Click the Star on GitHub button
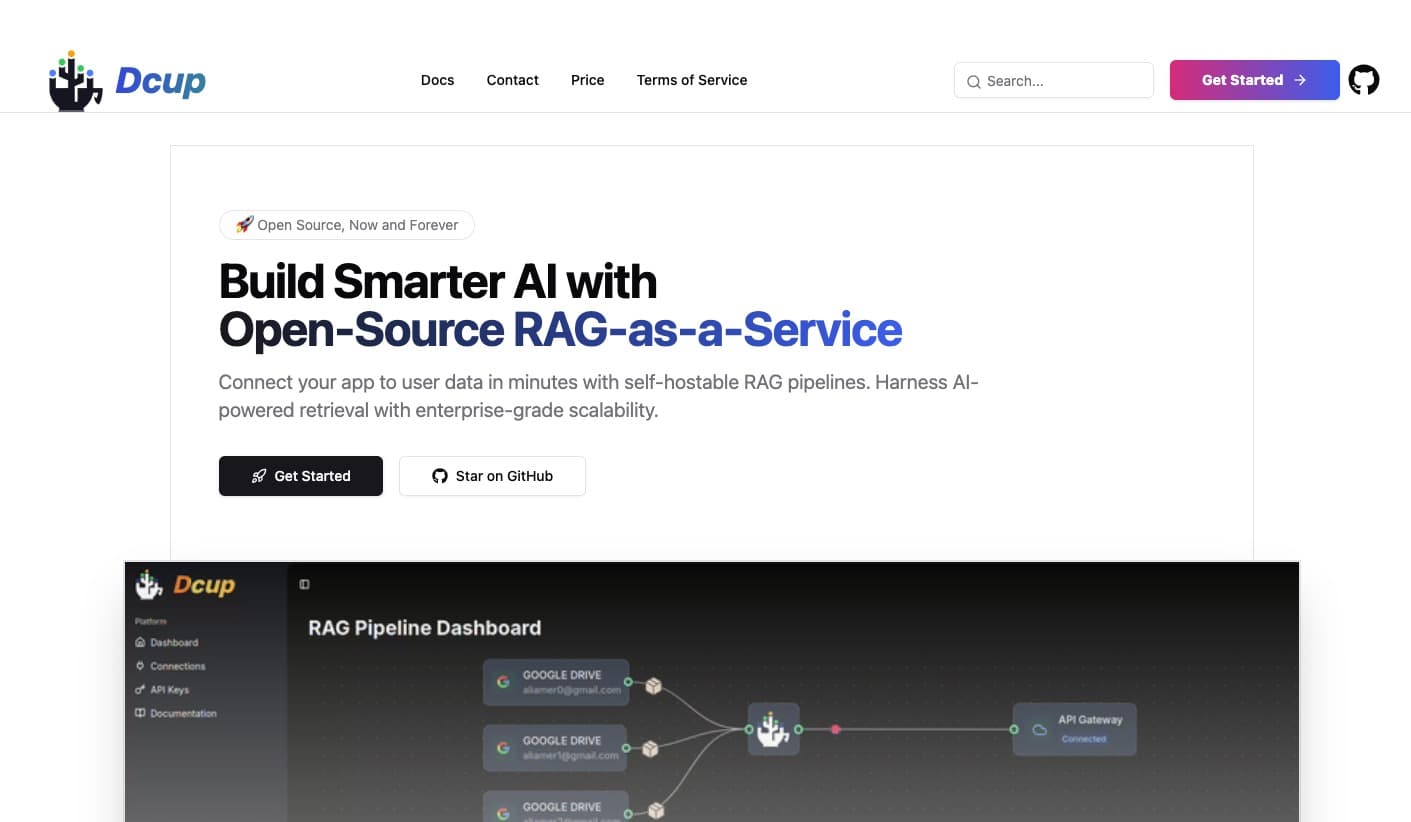Screen dimensions: 1411x822 tap(492, 476)
